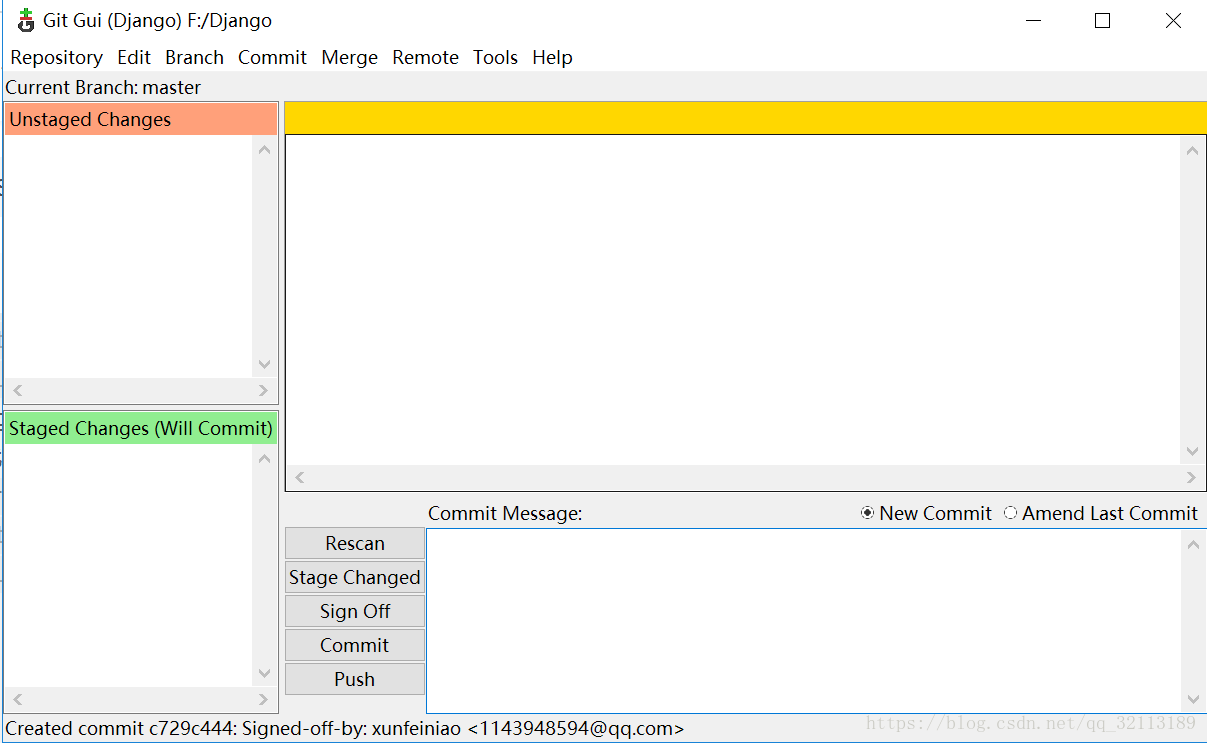Screen dimensions: 1207x743
Task: Click the yellow diff header bar
Action: (x=745, y=117)
